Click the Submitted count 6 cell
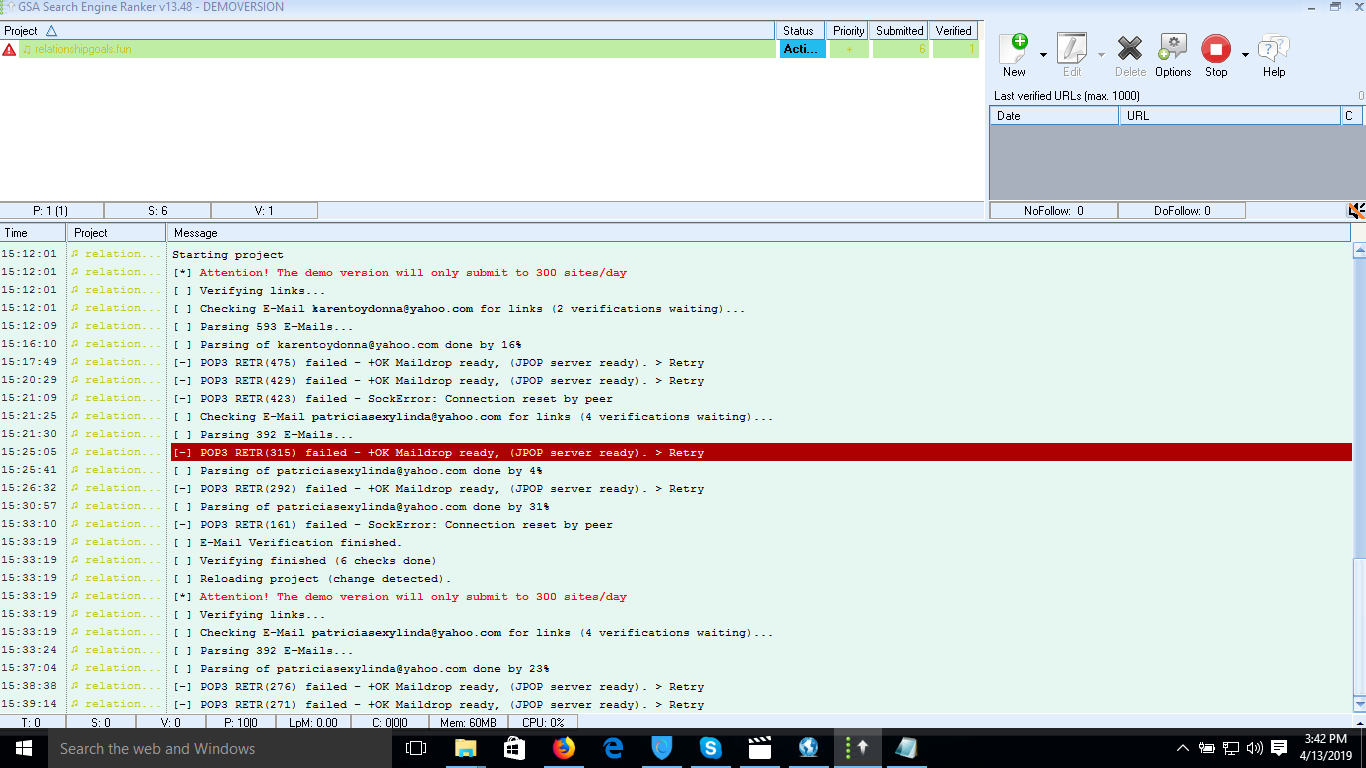This screenshot has height=768, width=1366. coord(900,49)
